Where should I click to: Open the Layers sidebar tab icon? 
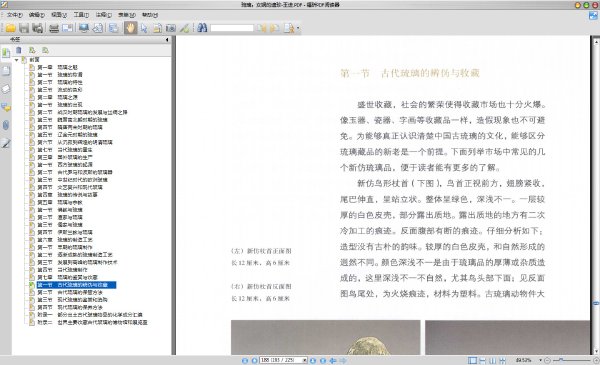(x=6, y=89)
